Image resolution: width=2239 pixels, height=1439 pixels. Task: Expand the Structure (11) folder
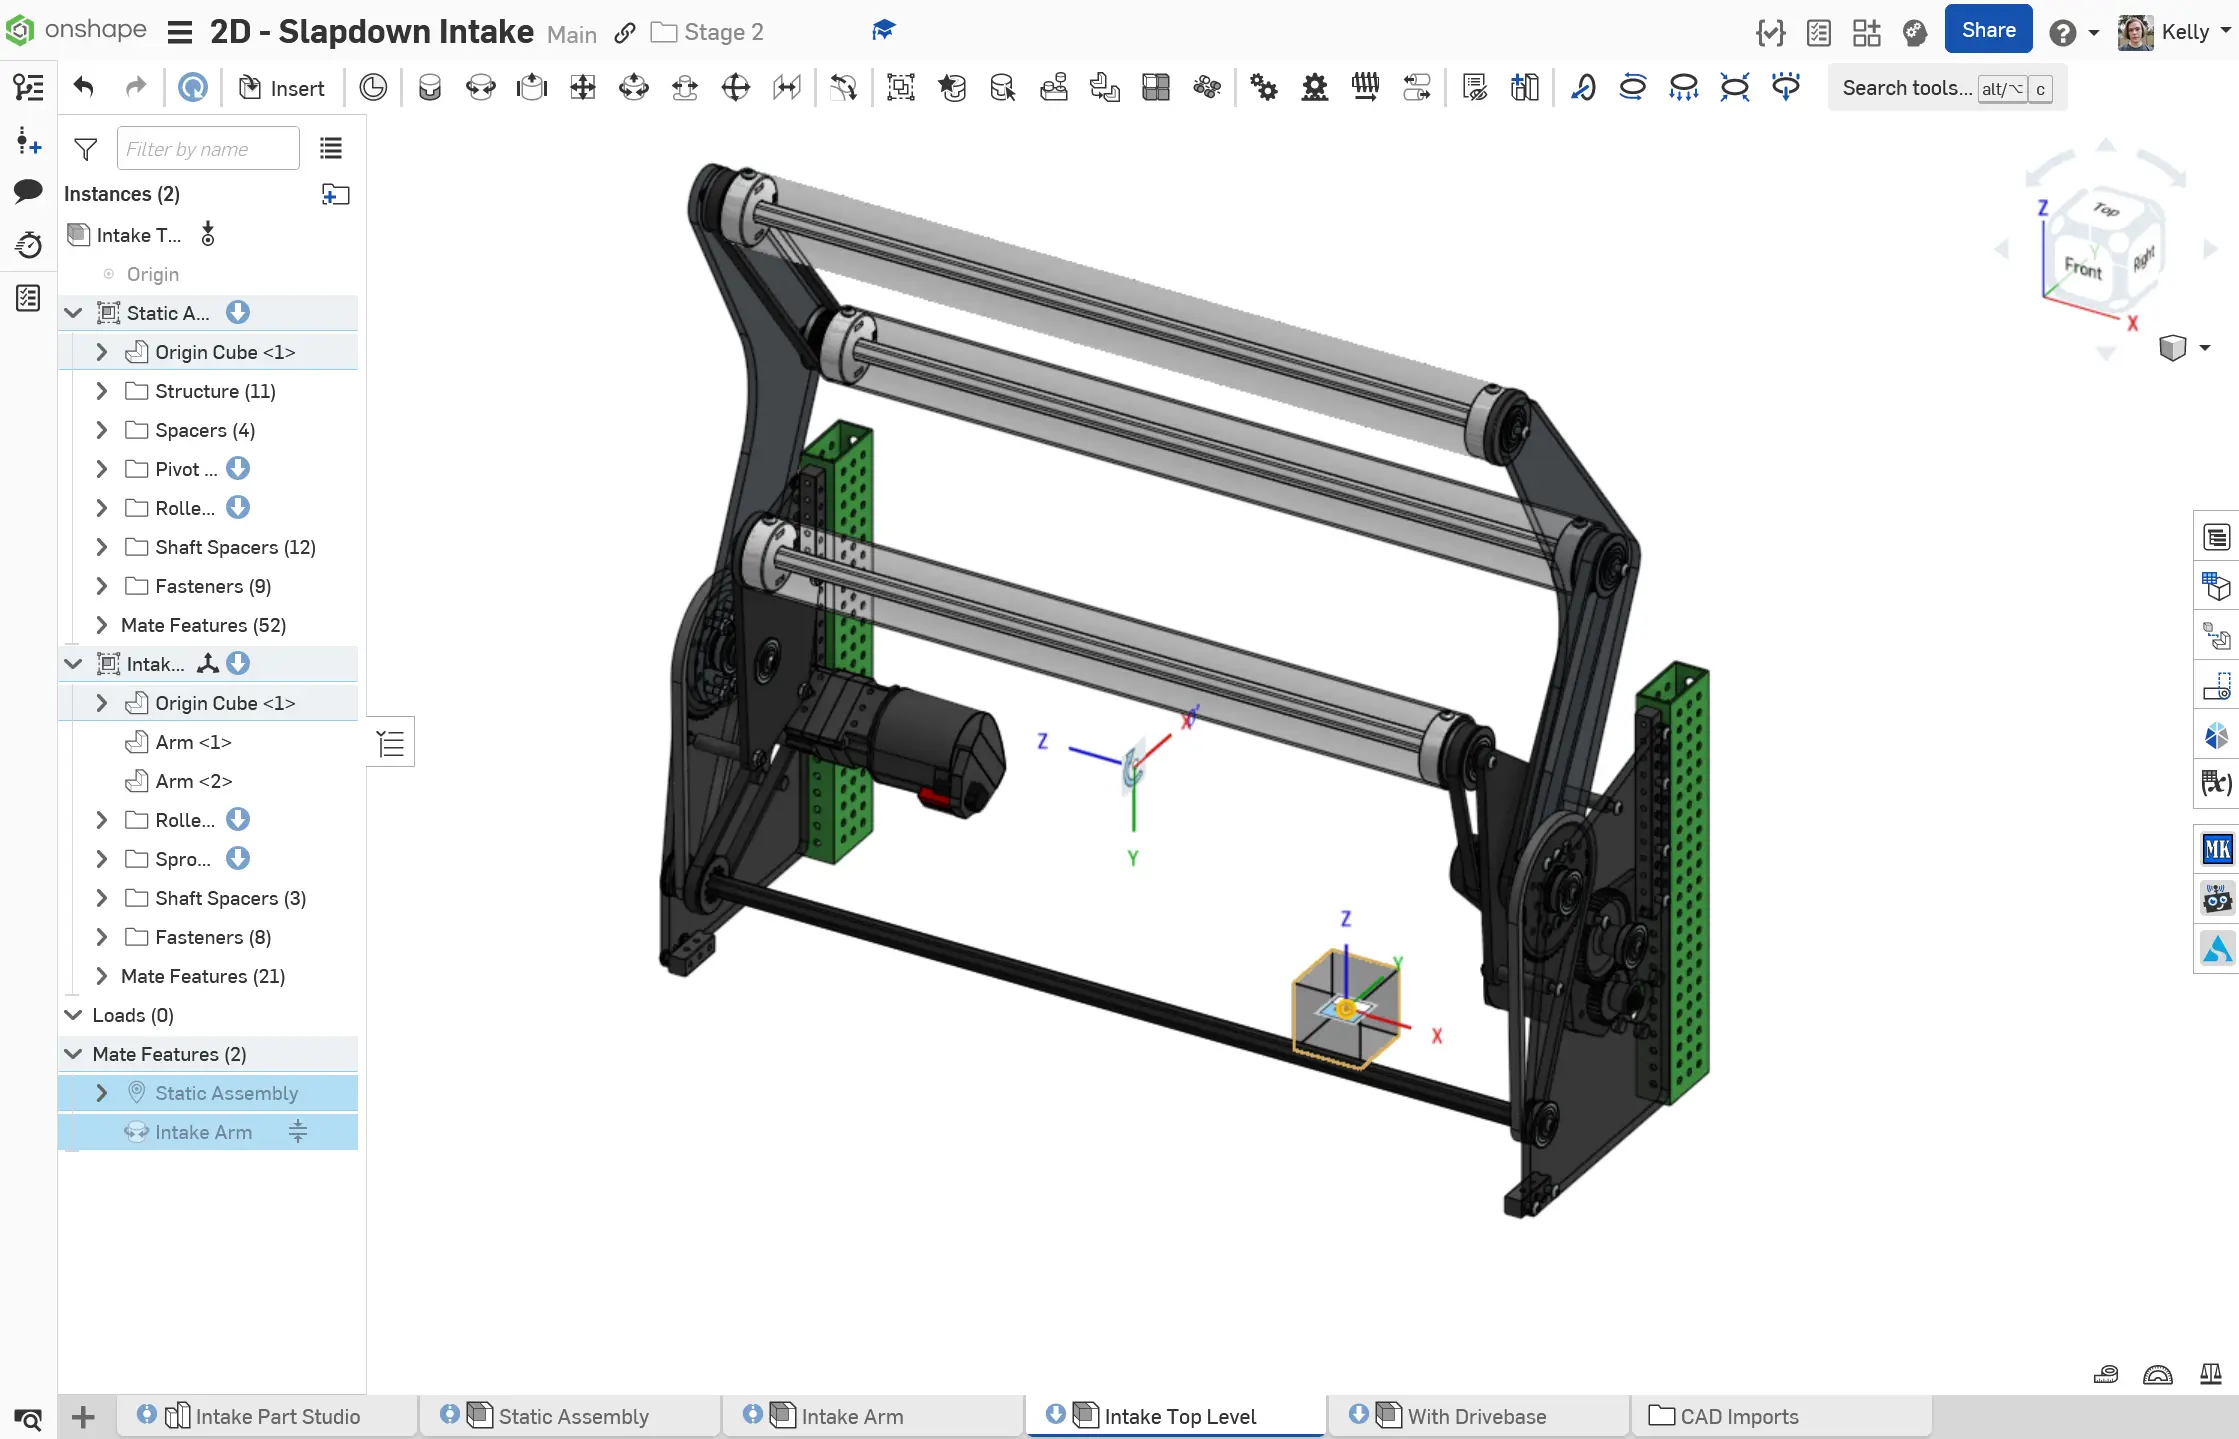point(101,391)
